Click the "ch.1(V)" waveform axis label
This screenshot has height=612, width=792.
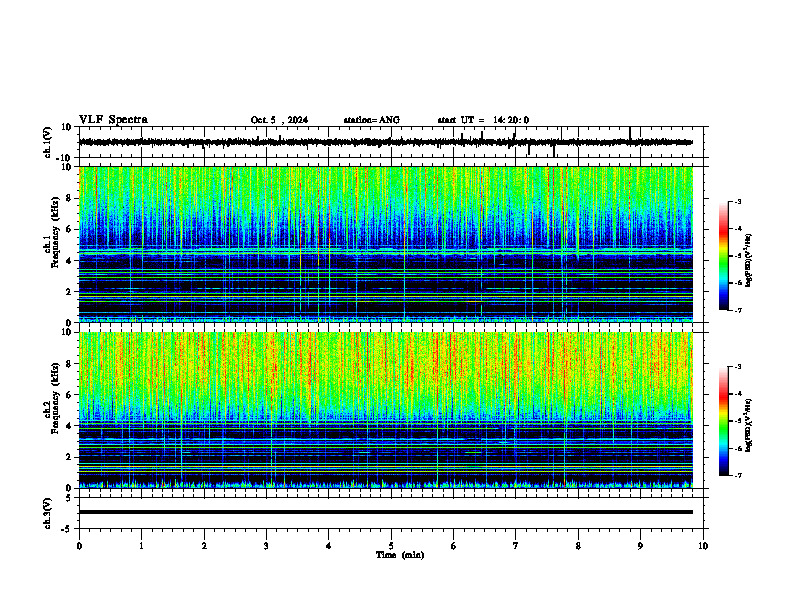48,142
